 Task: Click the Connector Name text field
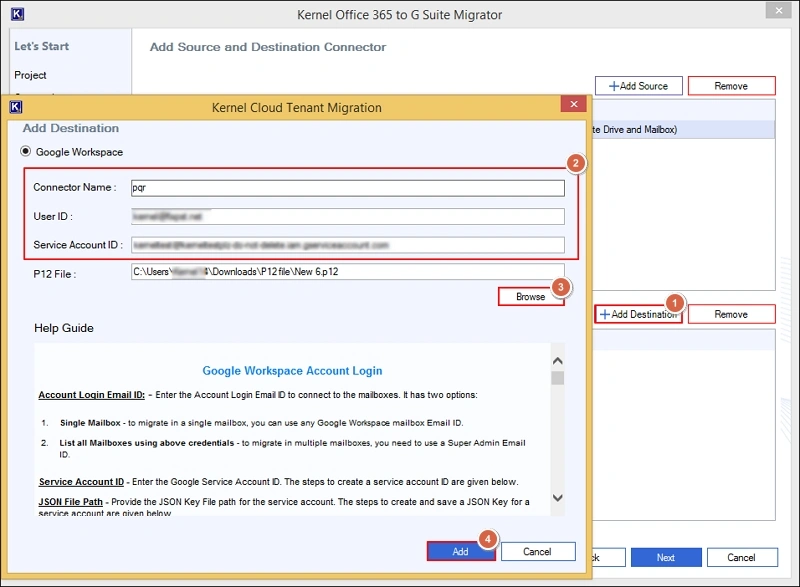tap(348, 187)
